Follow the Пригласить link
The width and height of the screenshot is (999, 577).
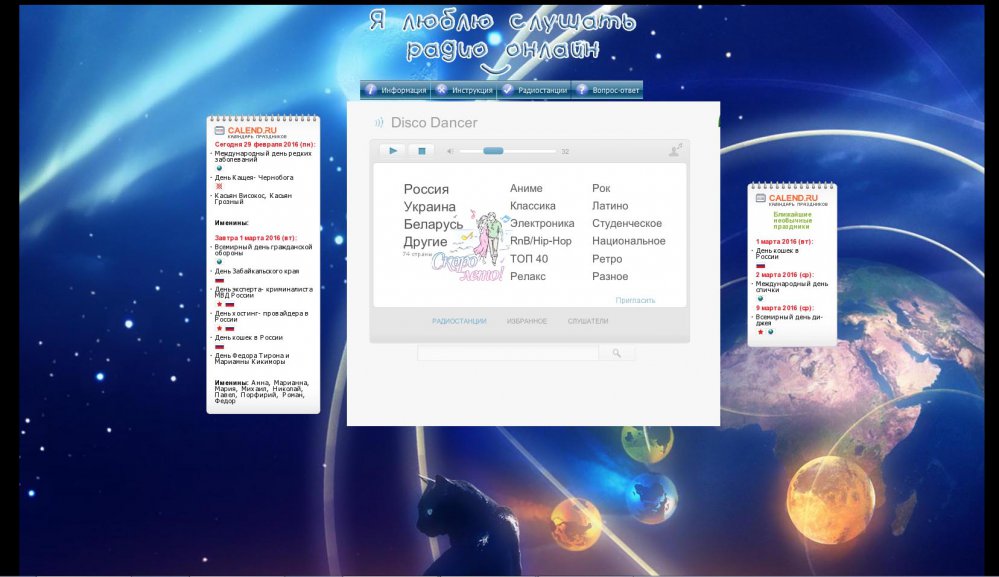pos(635,300)
